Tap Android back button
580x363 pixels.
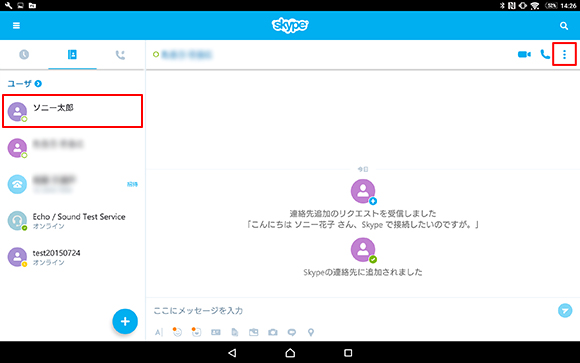232,353
